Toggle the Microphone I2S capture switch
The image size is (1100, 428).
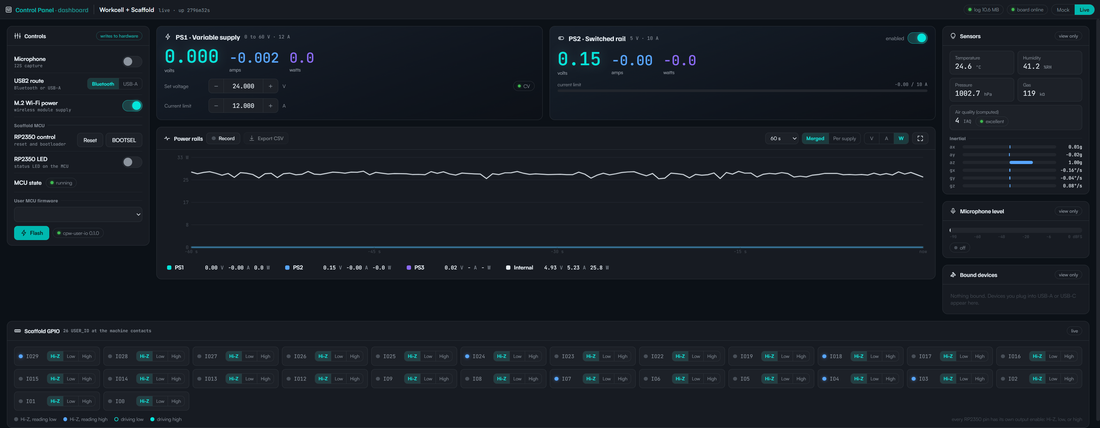pos(132,62)
